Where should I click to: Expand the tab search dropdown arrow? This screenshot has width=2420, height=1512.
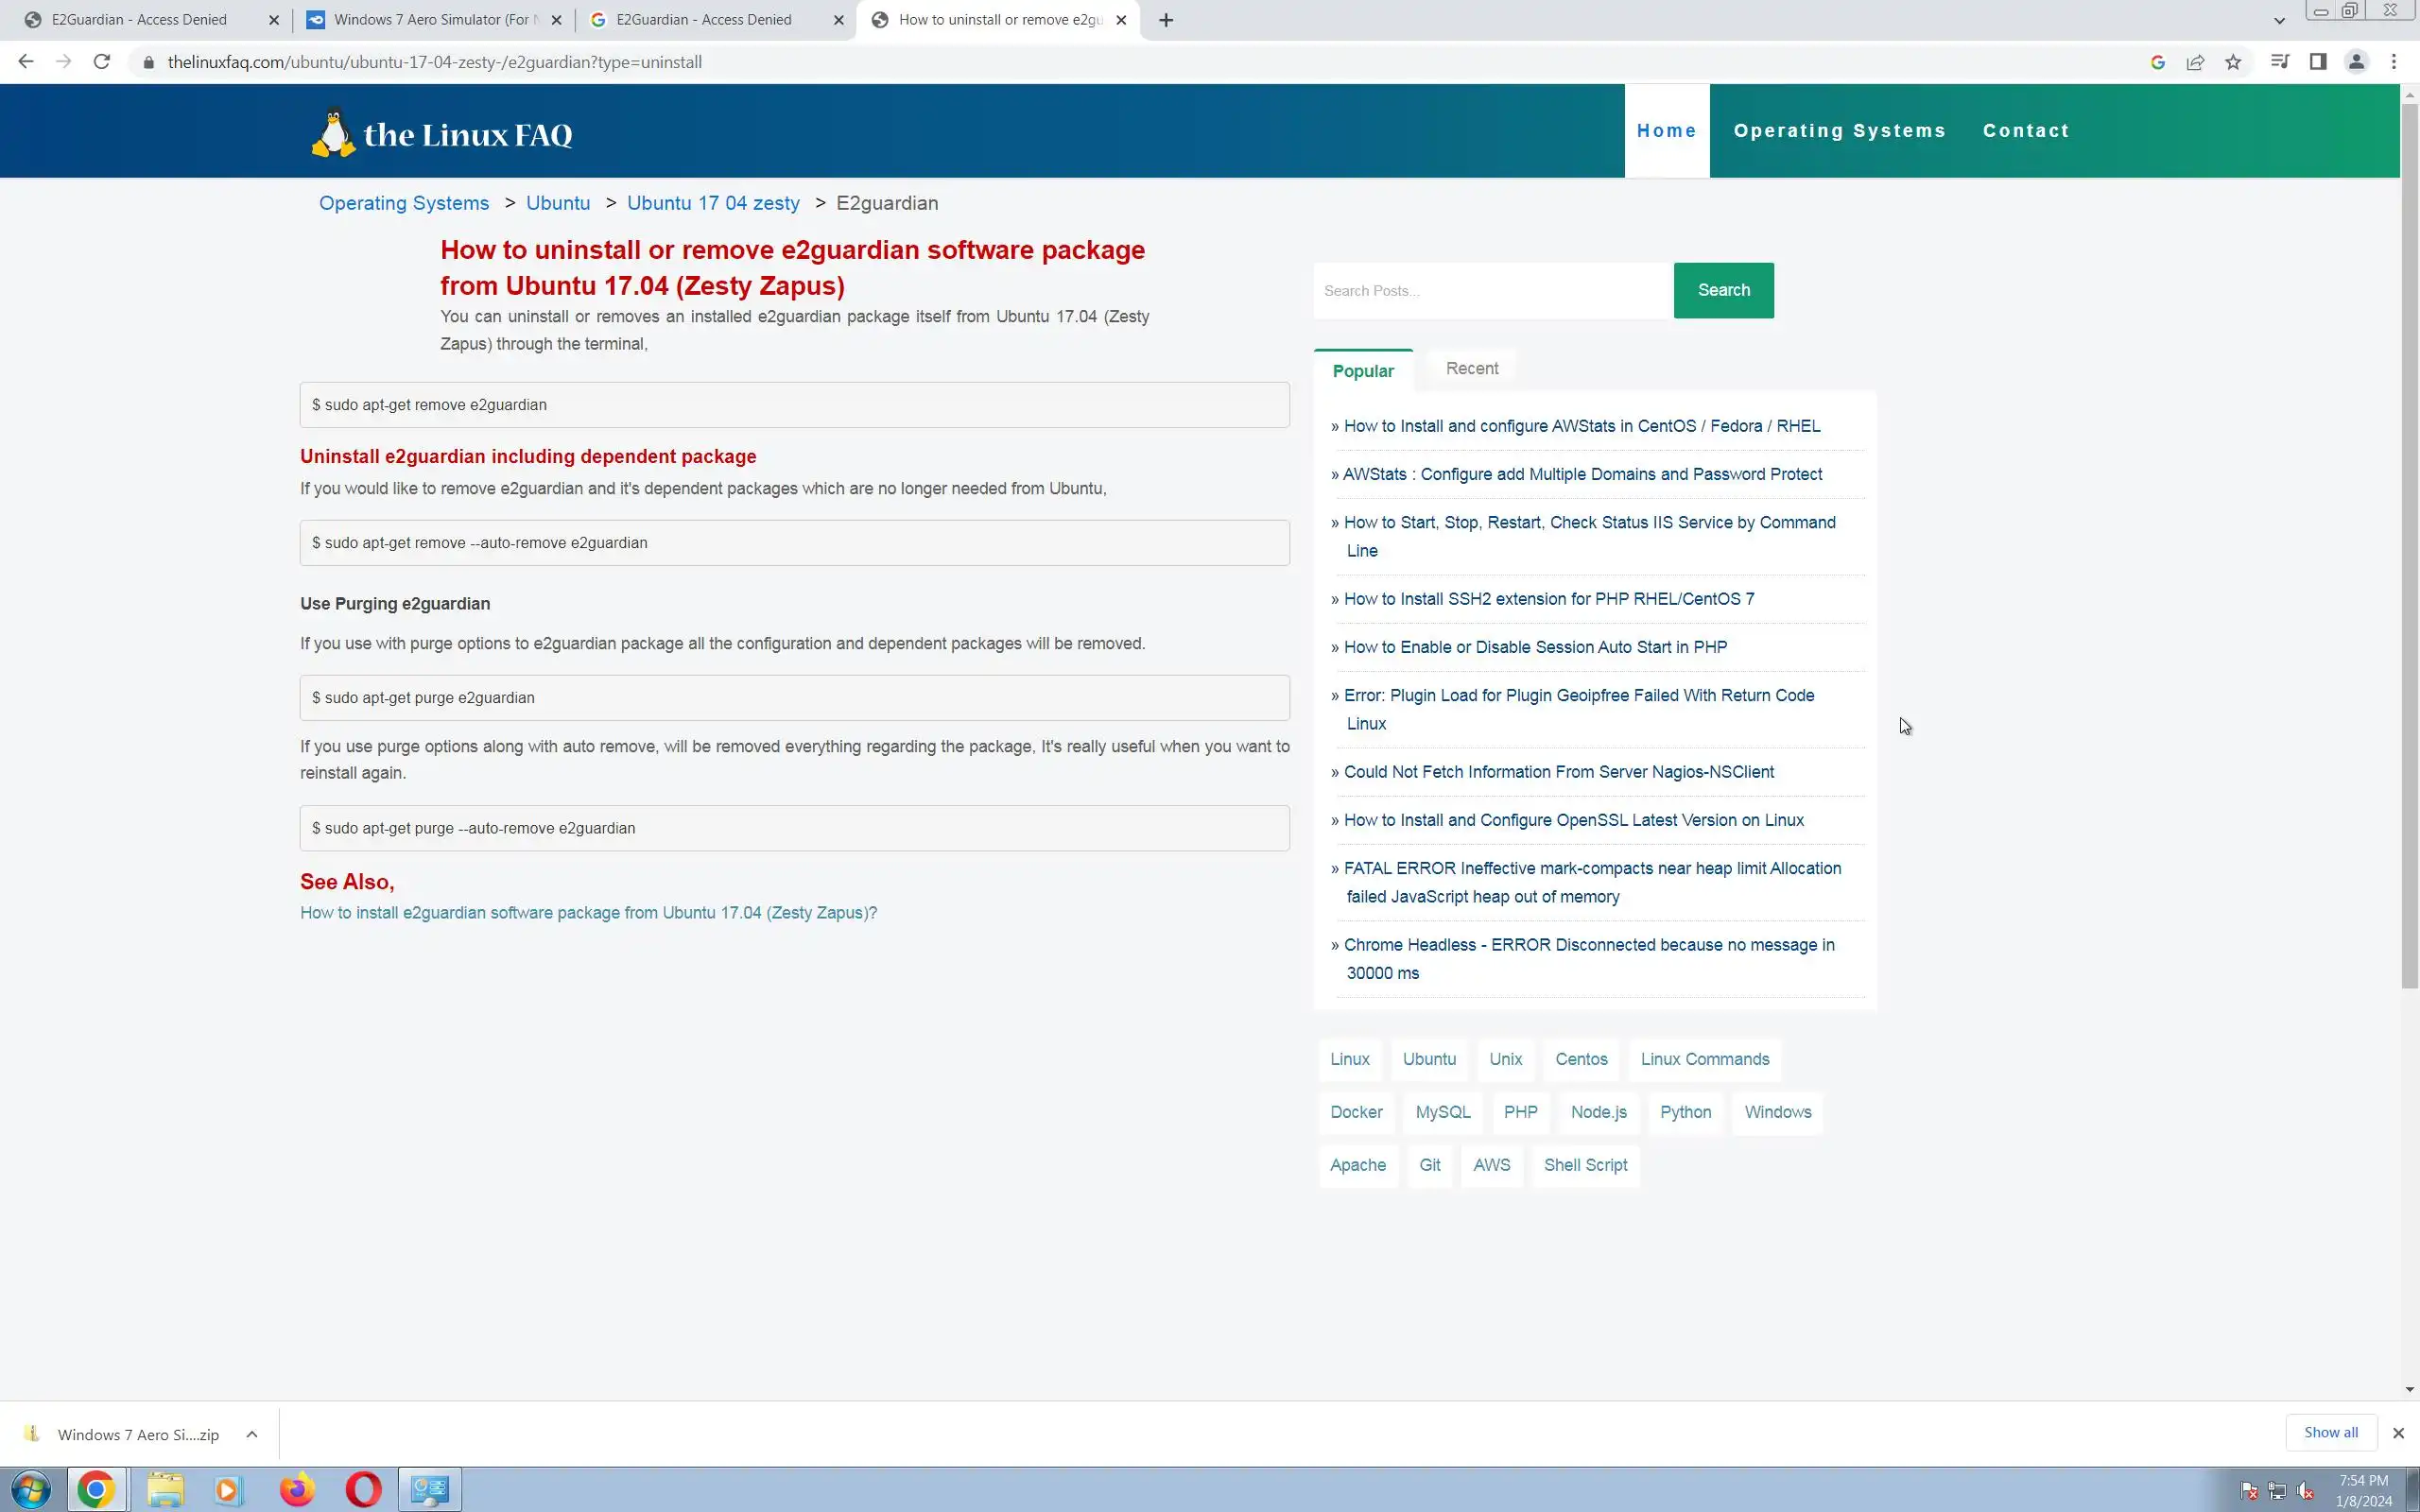[2279, 20]
